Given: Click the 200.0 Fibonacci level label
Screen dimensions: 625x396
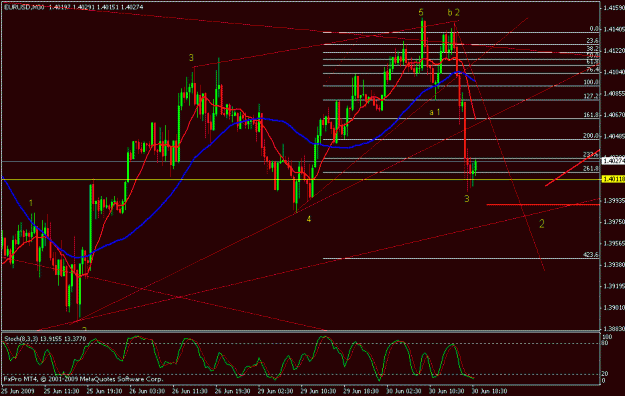Looking at the screenshot, I should [591, 136].
